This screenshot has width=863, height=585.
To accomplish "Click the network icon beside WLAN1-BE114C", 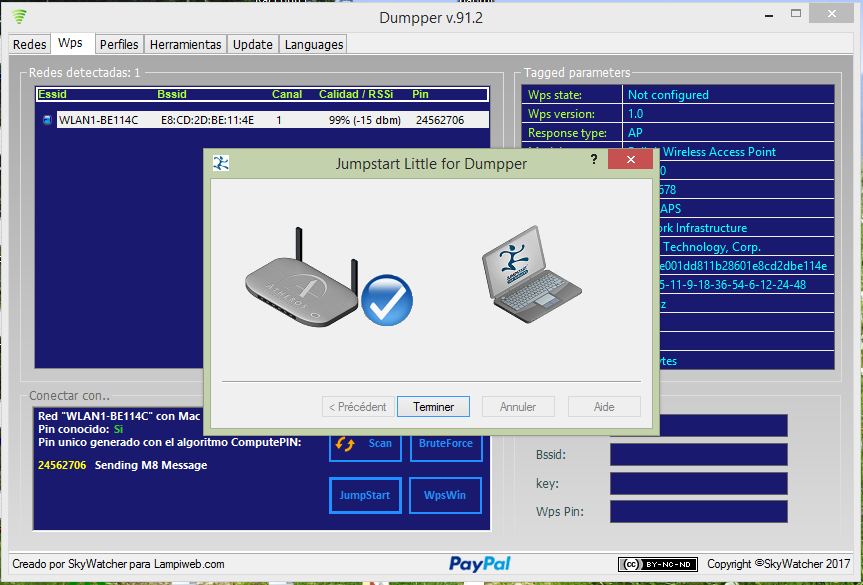I will pos(47,119).
